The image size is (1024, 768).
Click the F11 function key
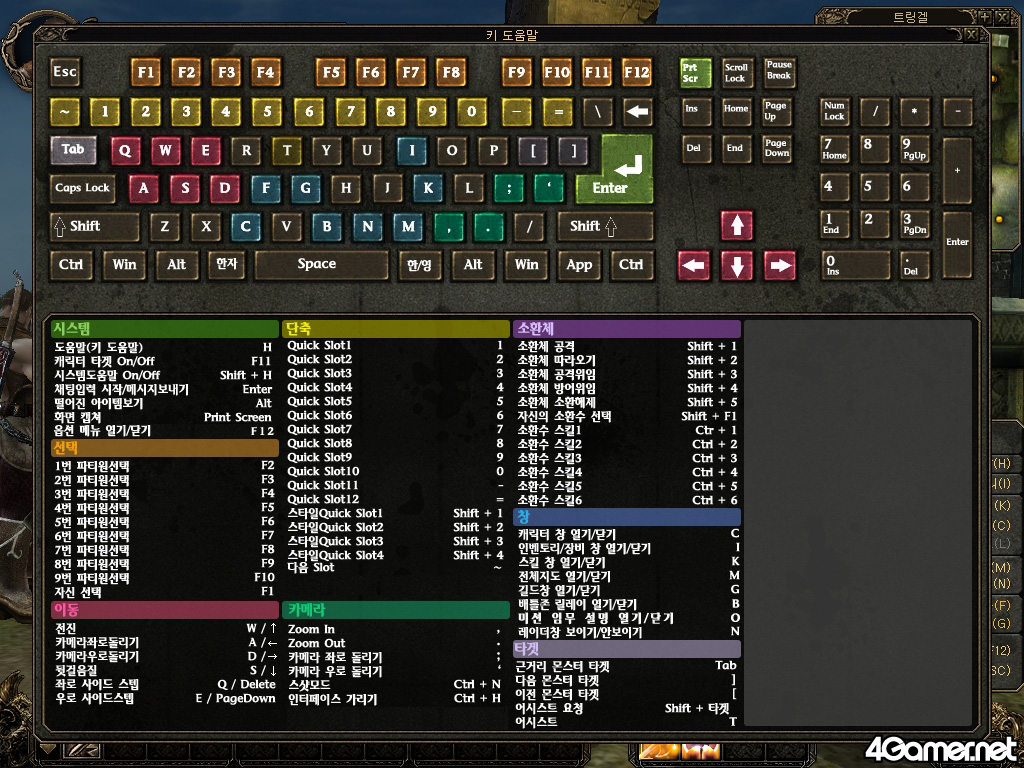click(597, 72)
